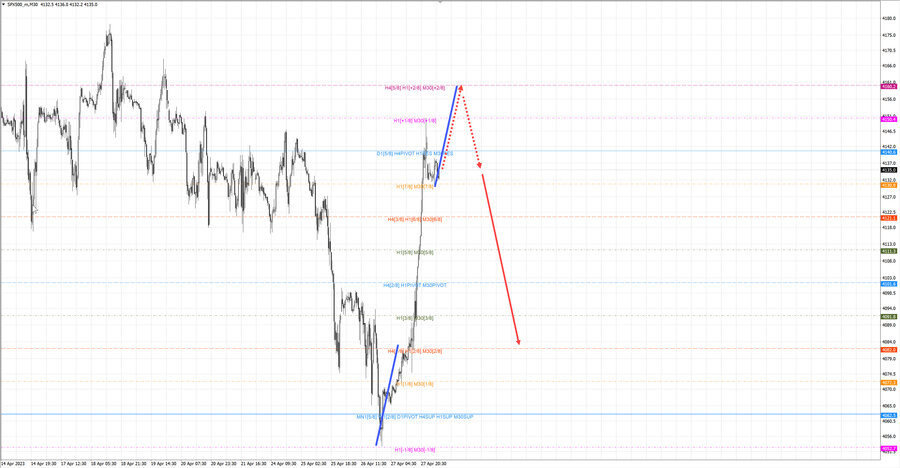Select the H1[1/8] M30[1/8] level label

tap(414, 384)
